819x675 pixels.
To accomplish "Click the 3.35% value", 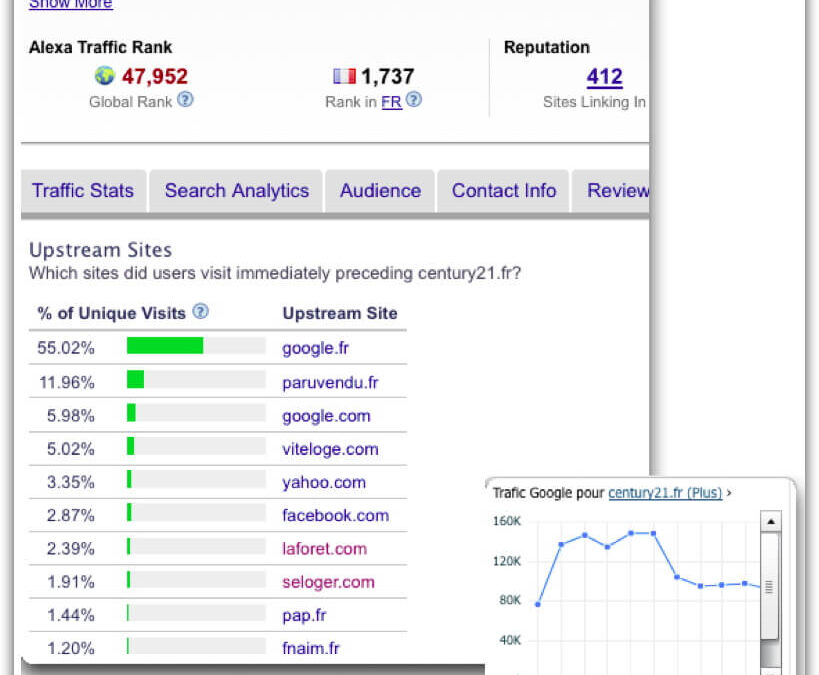I will tap(71, 482).
